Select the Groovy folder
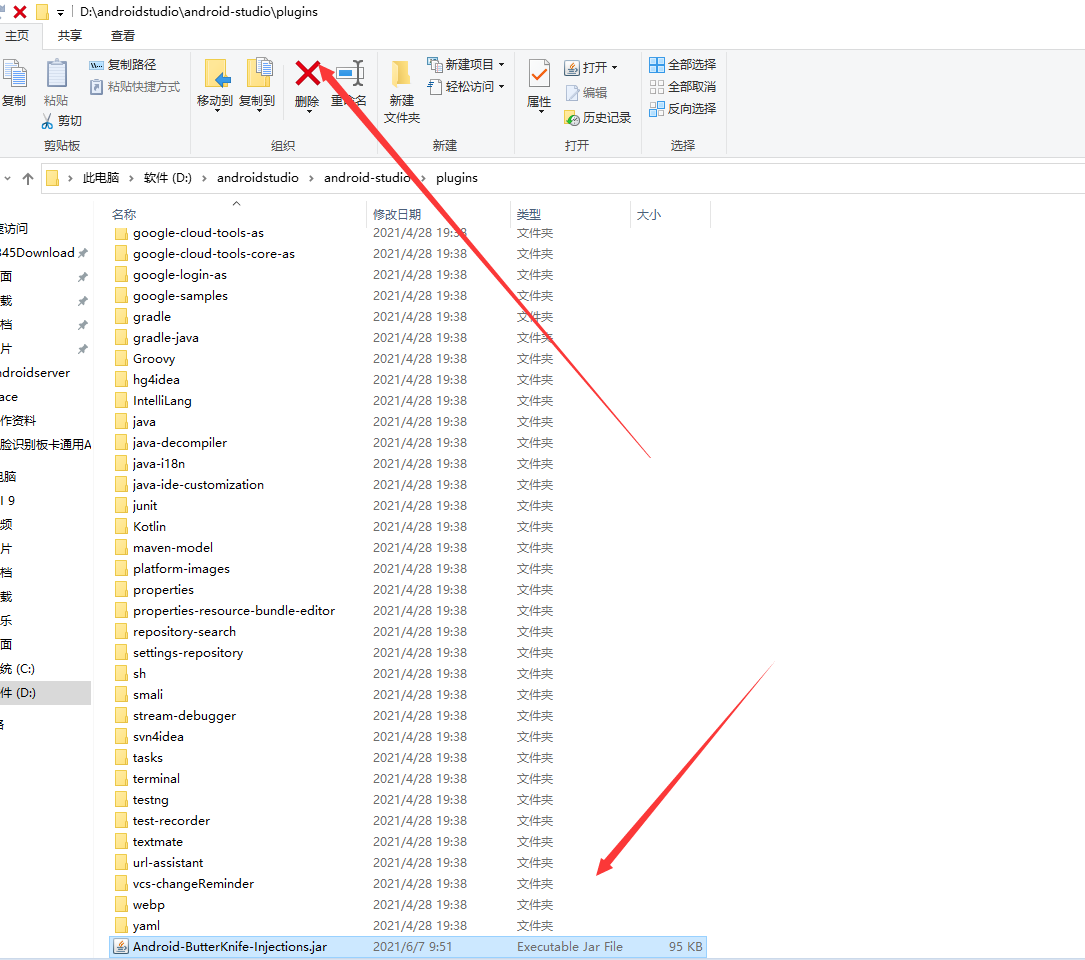This screenshot has width=1085, height=960. coord(154,359)
